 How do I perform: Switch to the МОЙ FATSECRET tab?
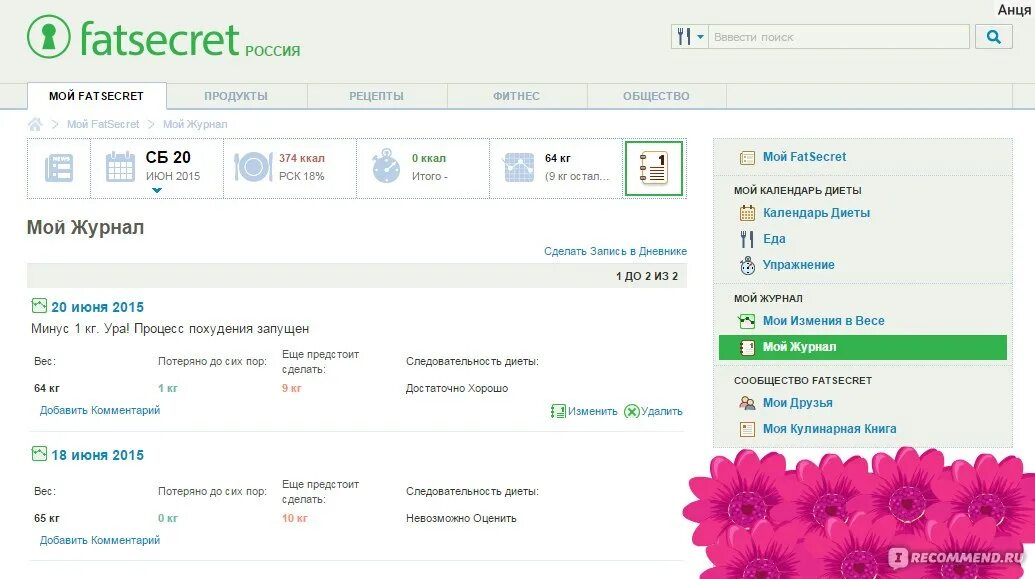click(x=96, y=96)
